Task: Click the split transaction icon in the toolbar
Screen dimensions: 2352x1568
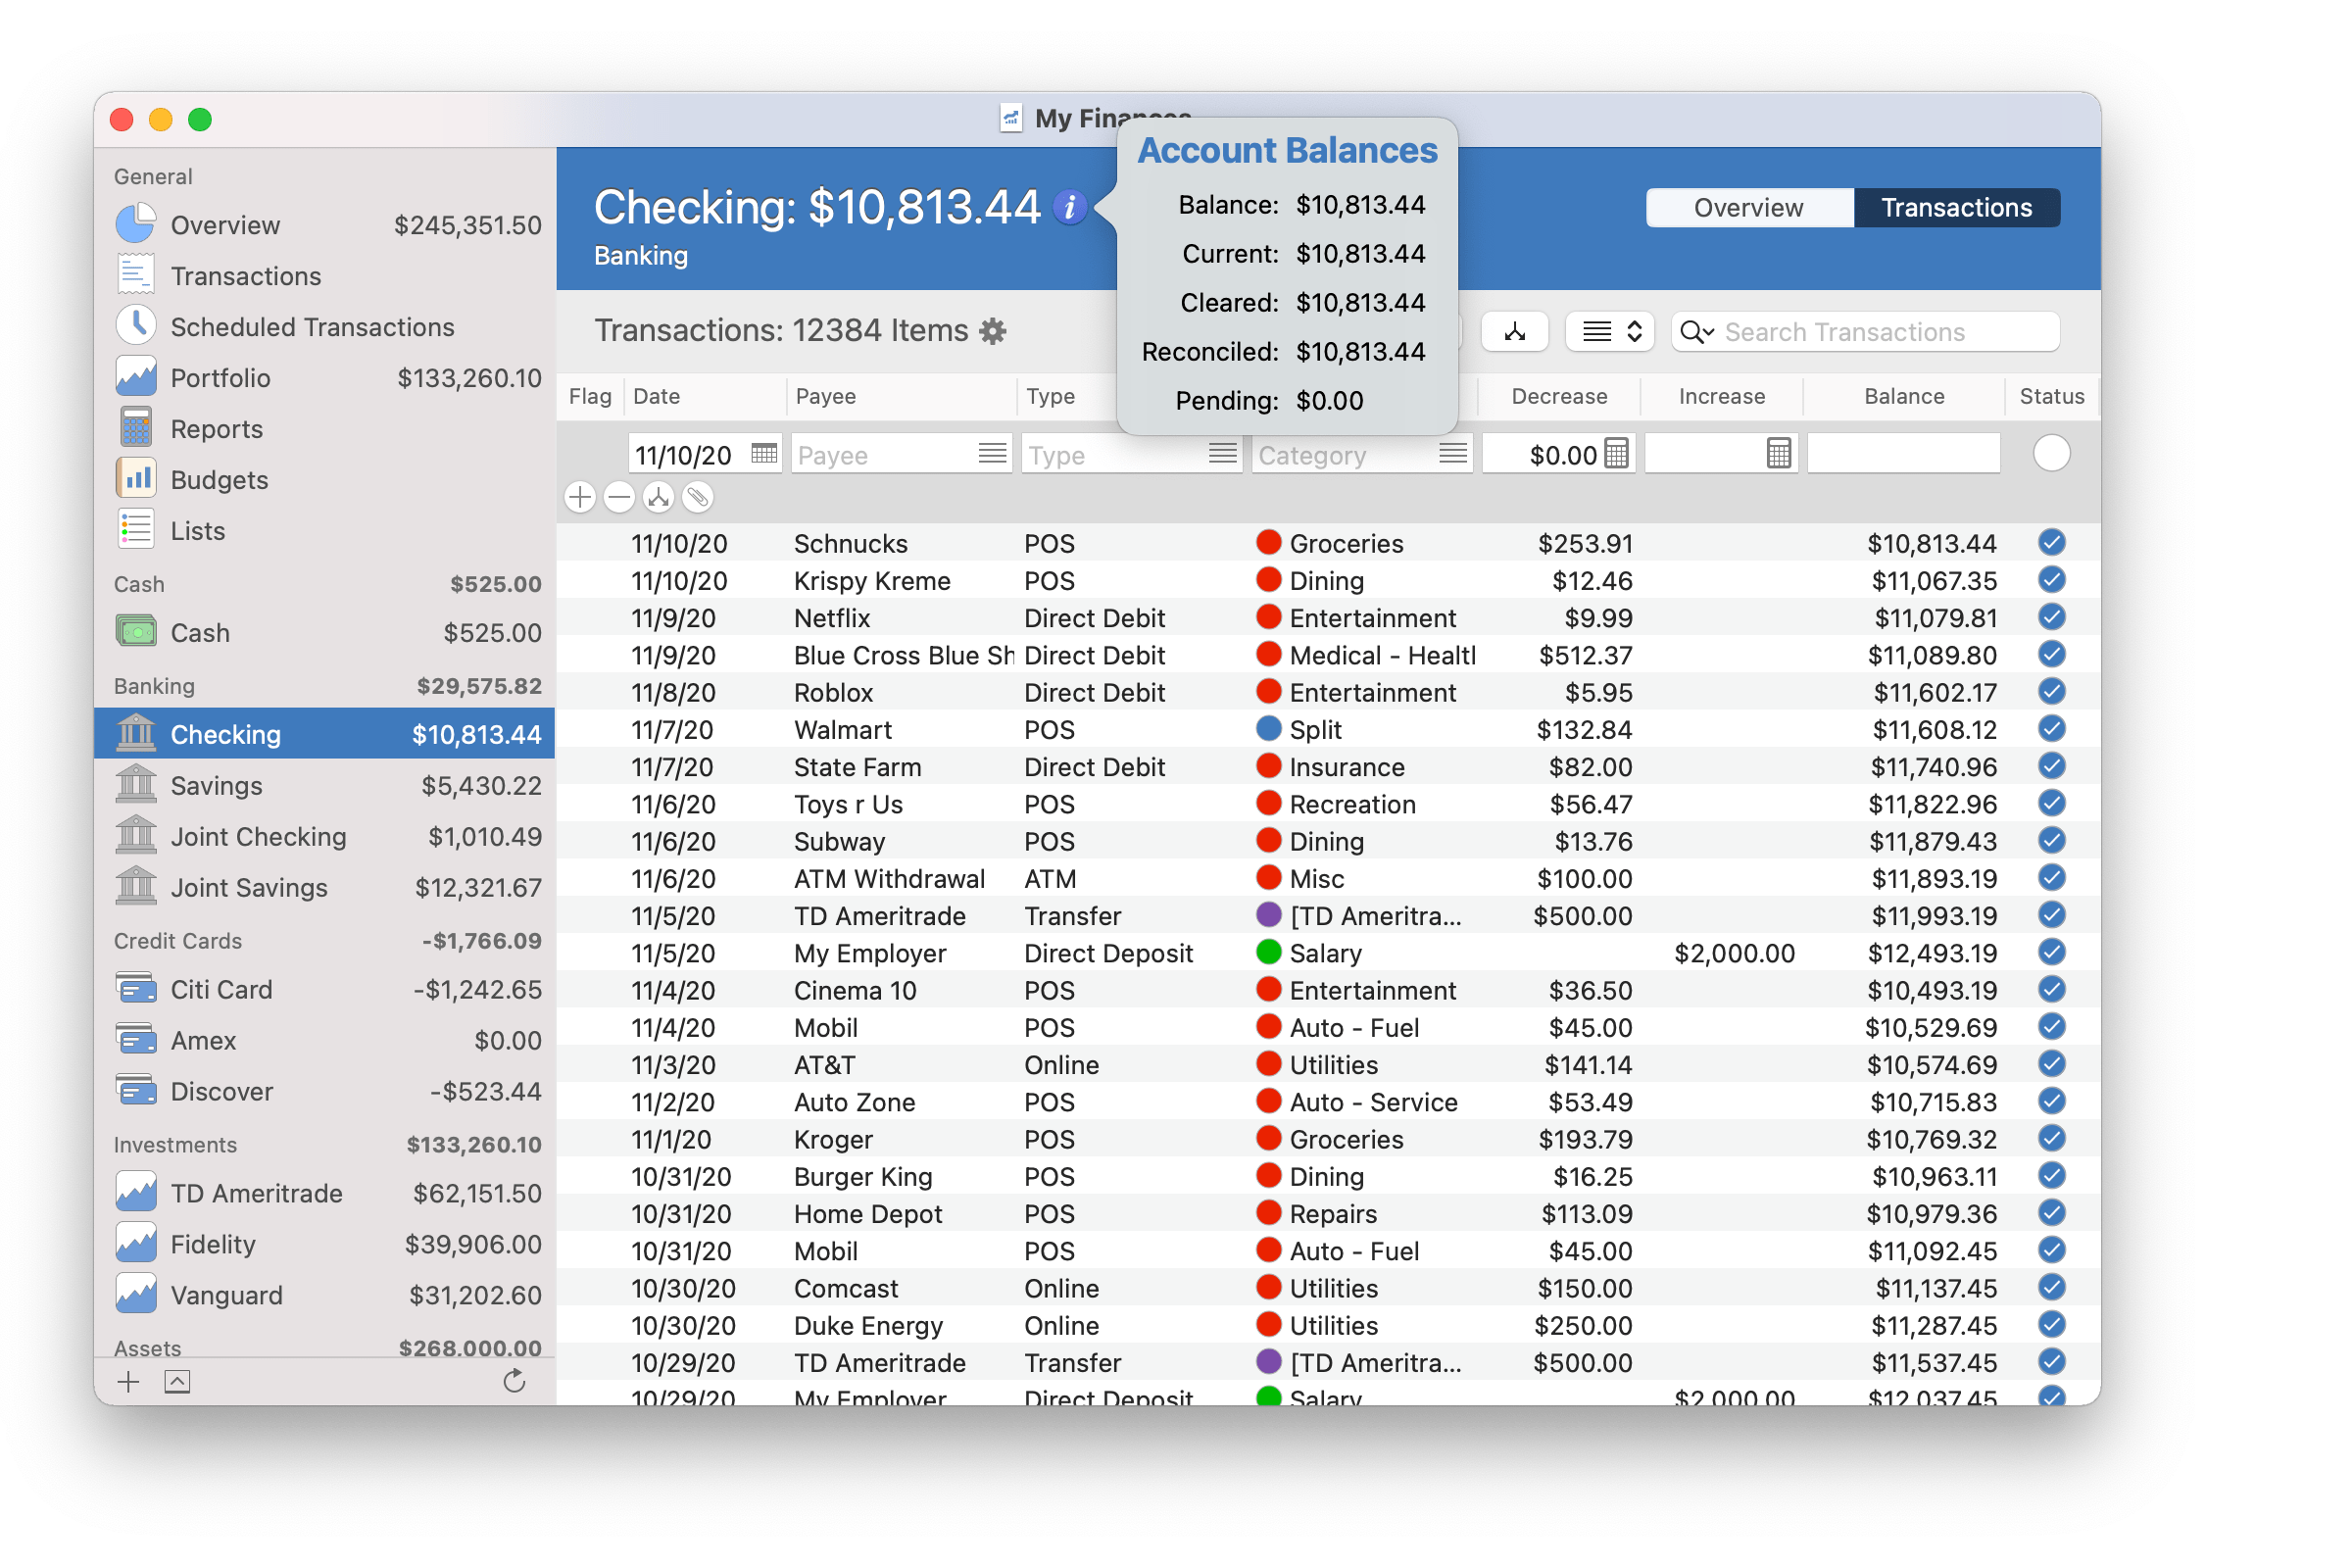Action: [x=1513, y=331]
